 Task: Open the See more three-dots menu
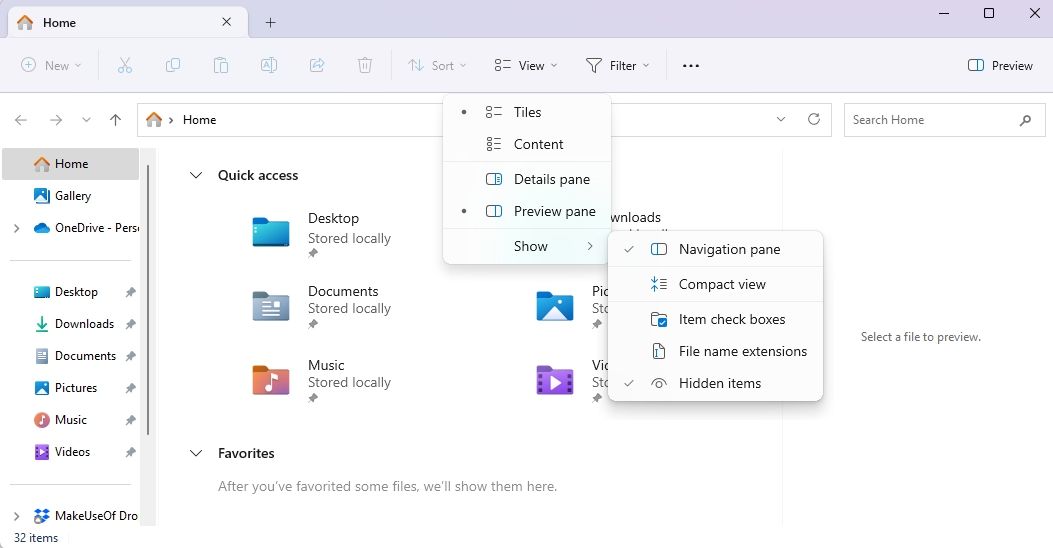tap(690, 66)
